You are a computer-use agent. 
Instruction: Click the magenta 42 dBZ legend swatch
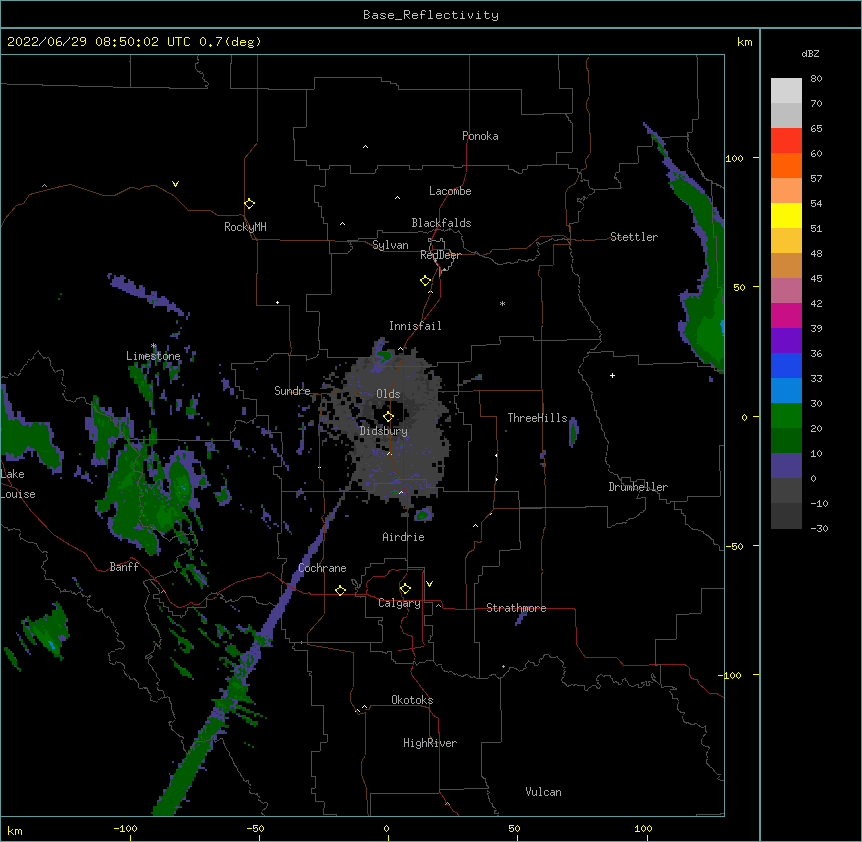tap(786, 315)
